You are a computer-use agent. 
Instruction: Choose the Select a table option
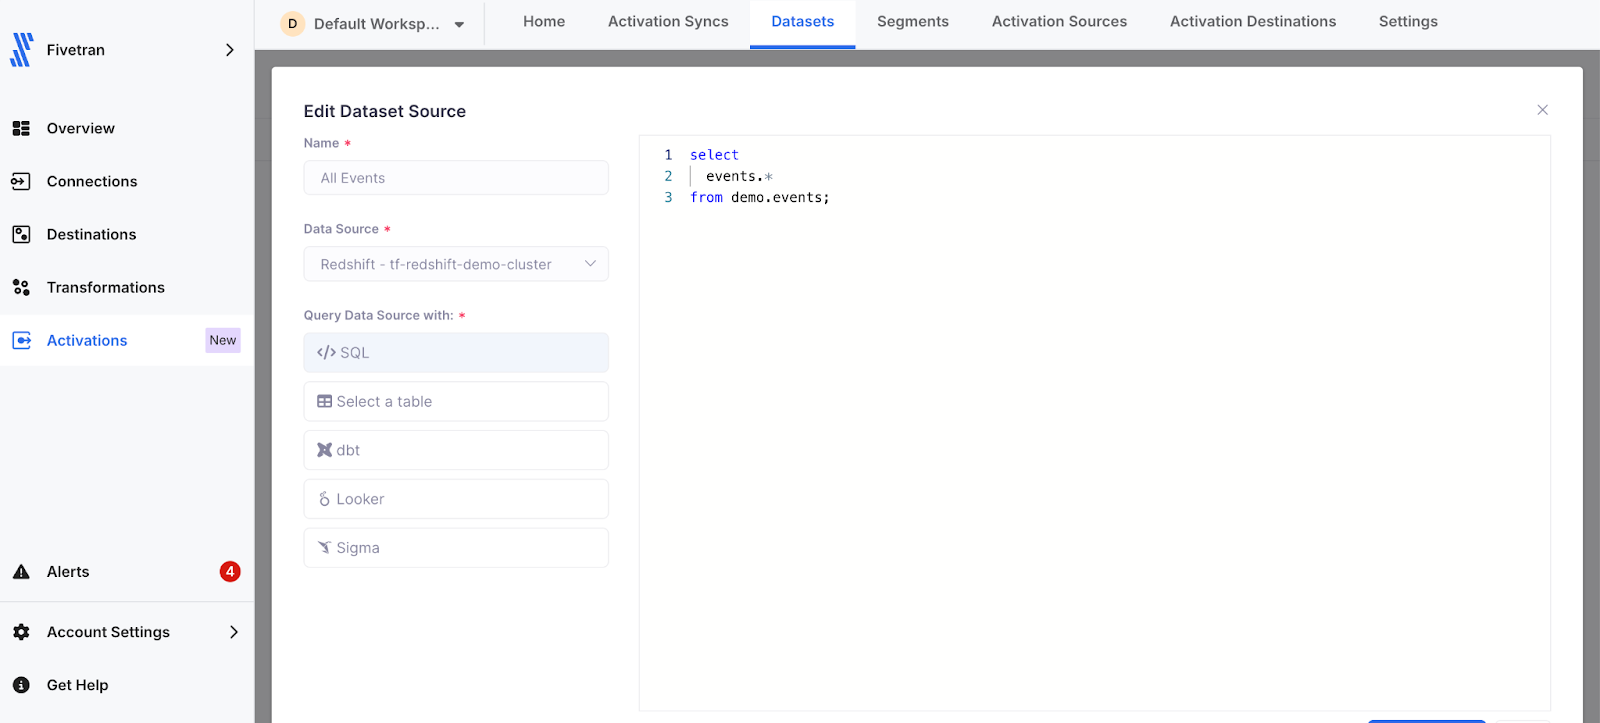pyautogui.click(x=456, y=402)
